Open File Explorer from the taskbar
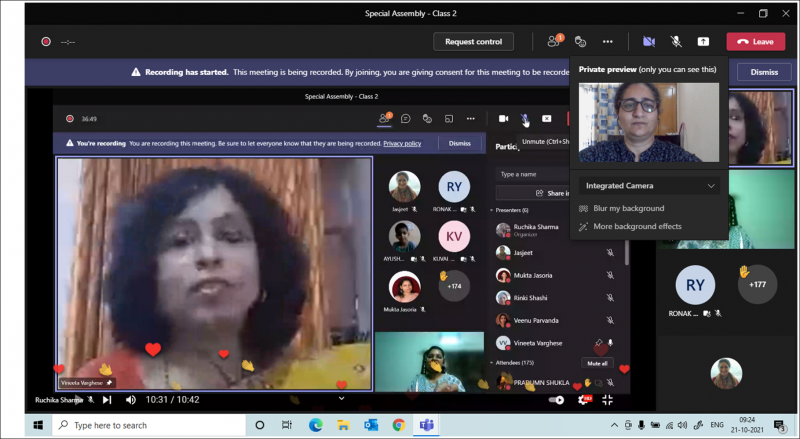The image size is (800, 439). coord(343,425)
